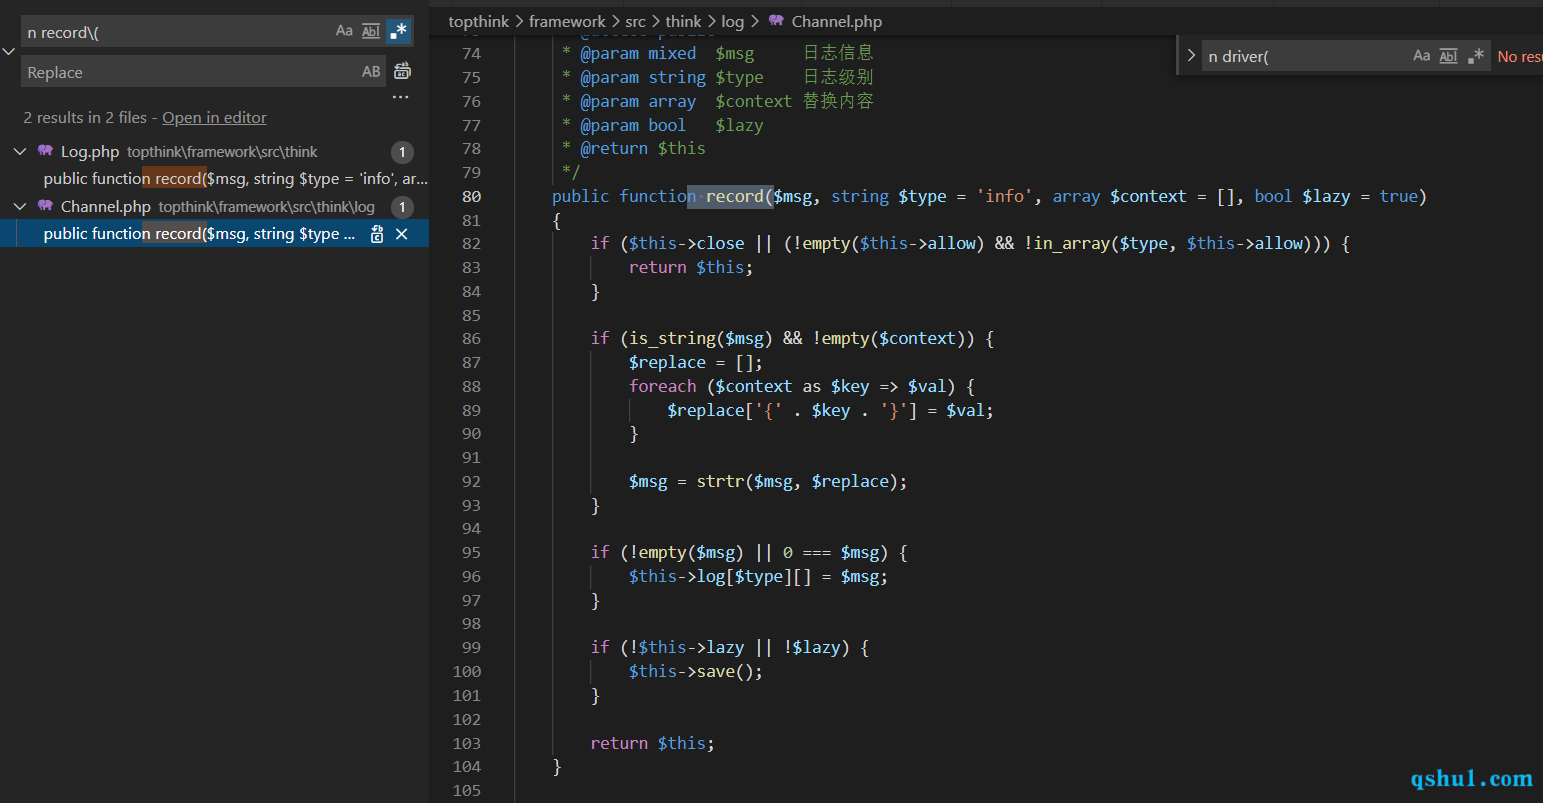Collapse the Channel.php search result group
The image size is (1543, 803).
(20, 206)
